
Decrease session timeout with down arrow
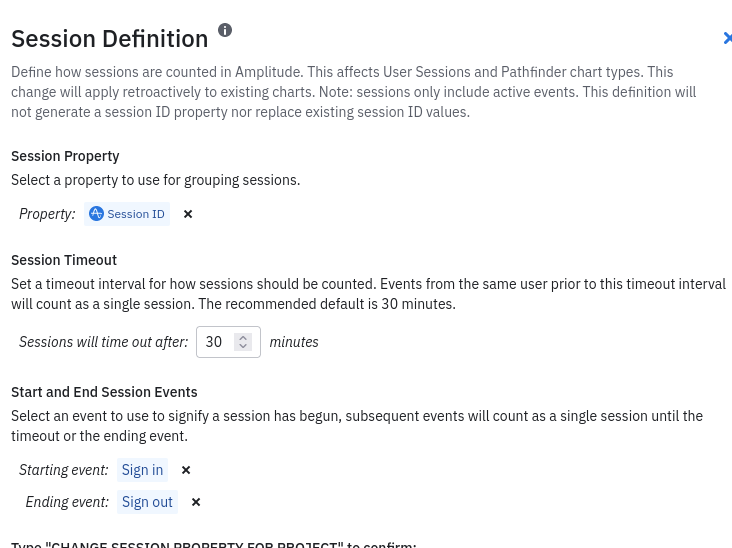click(x=243, y=346)
